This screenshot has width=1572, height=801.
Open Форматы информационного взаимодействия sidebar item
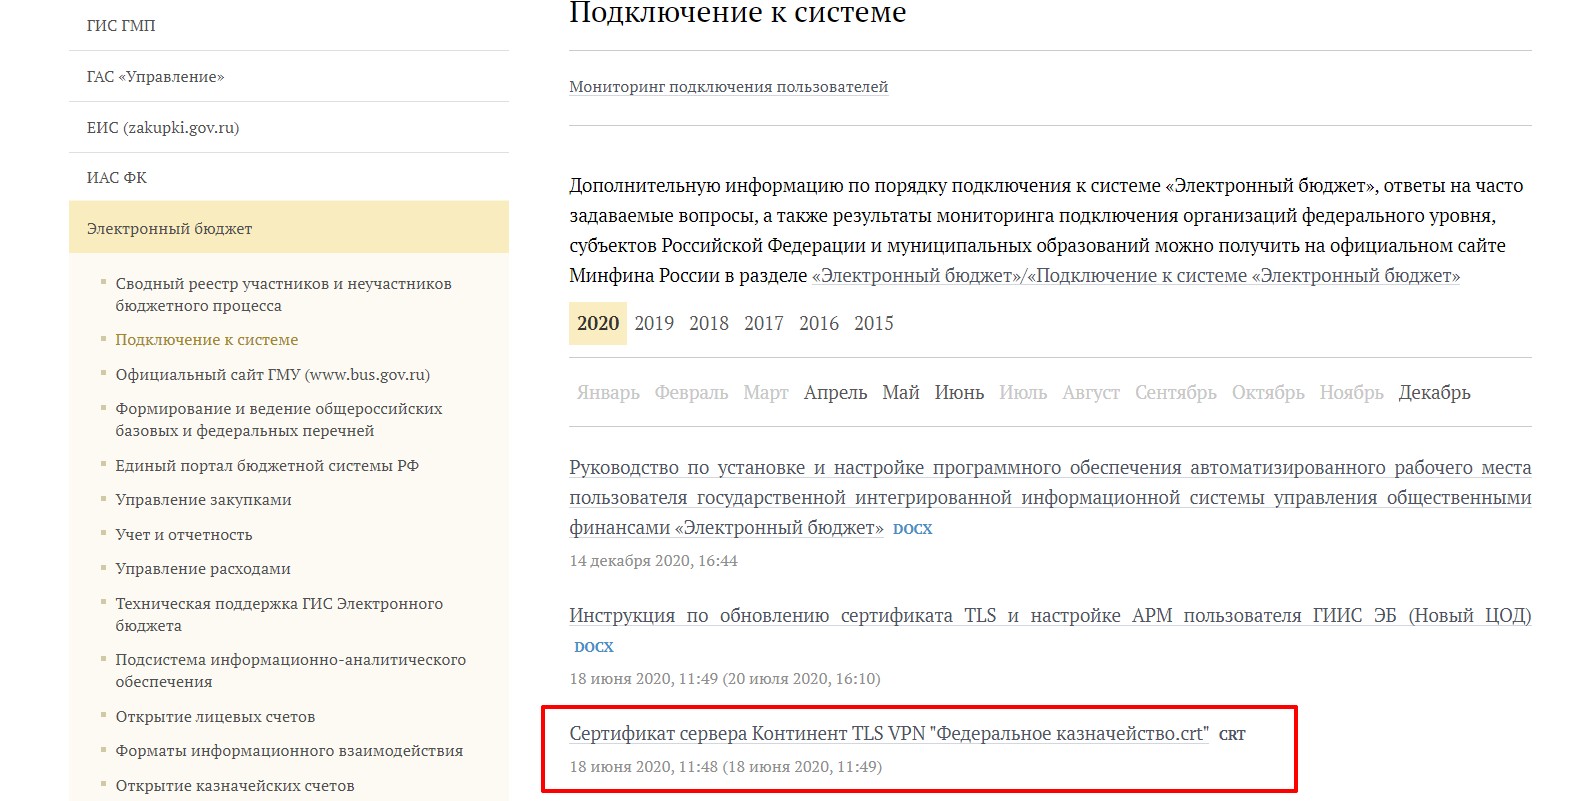point(289,751)
